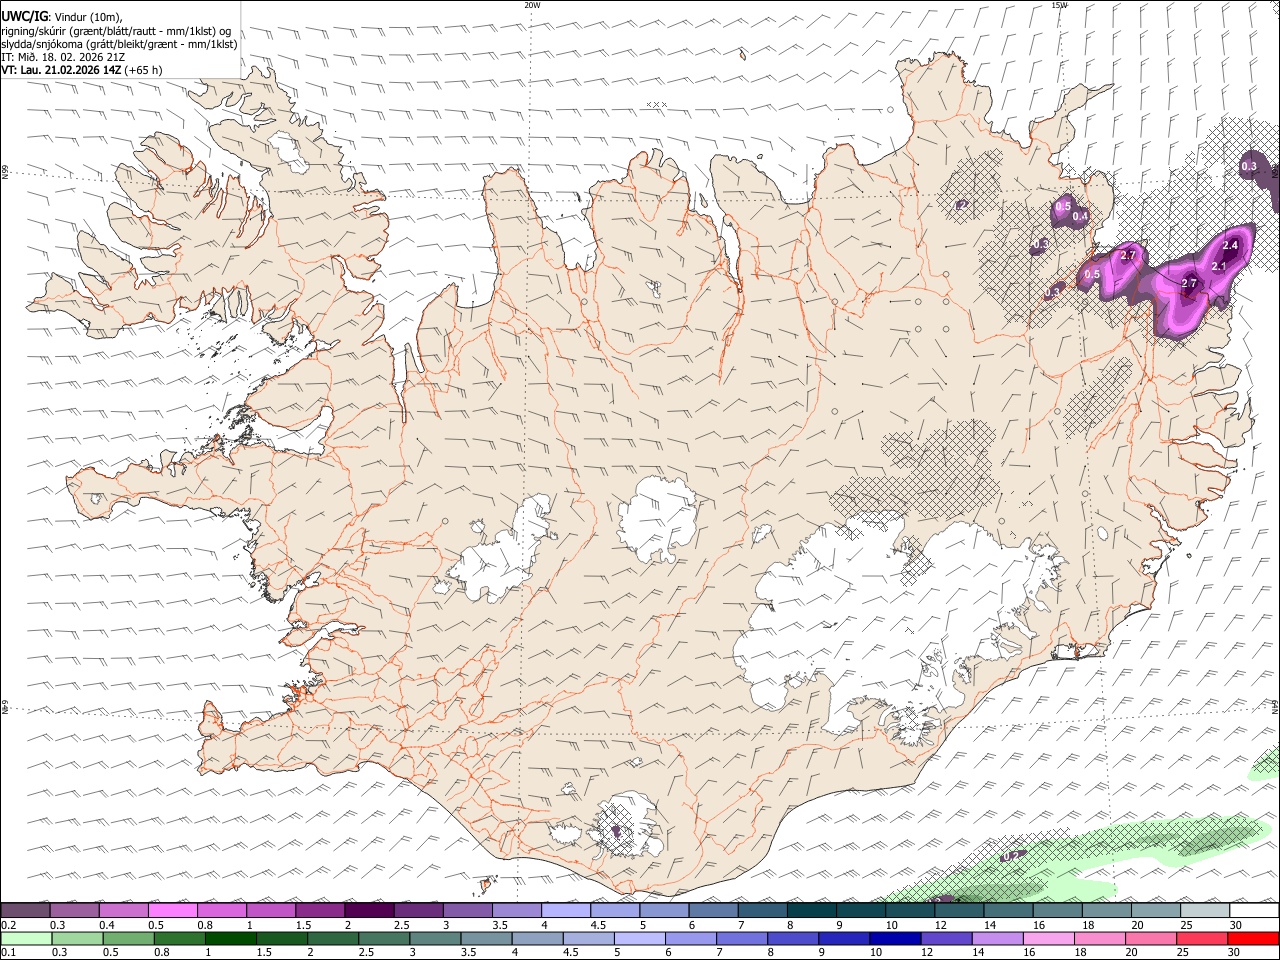Pick lower legend pink swatch at 16
Screen dimensions: 1280x960
point(1050,938)
